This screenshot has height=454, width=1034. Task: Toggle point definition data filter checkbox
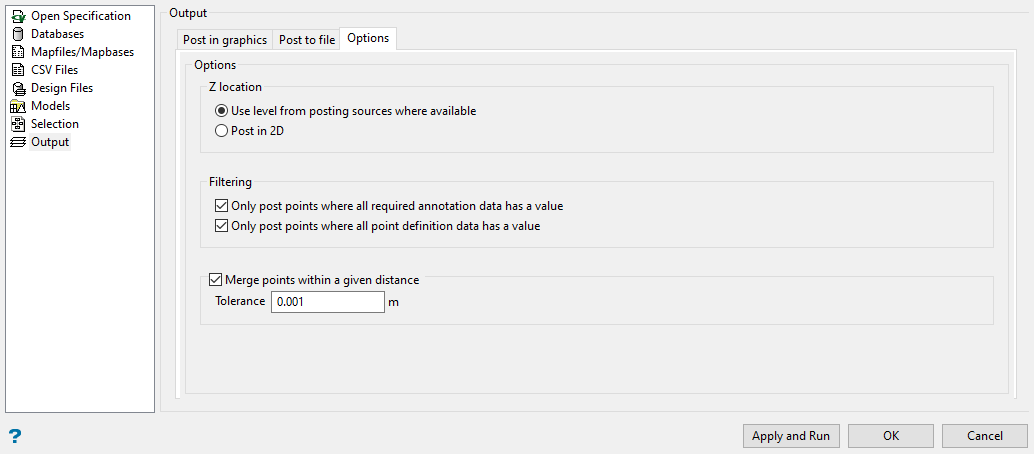221,225
